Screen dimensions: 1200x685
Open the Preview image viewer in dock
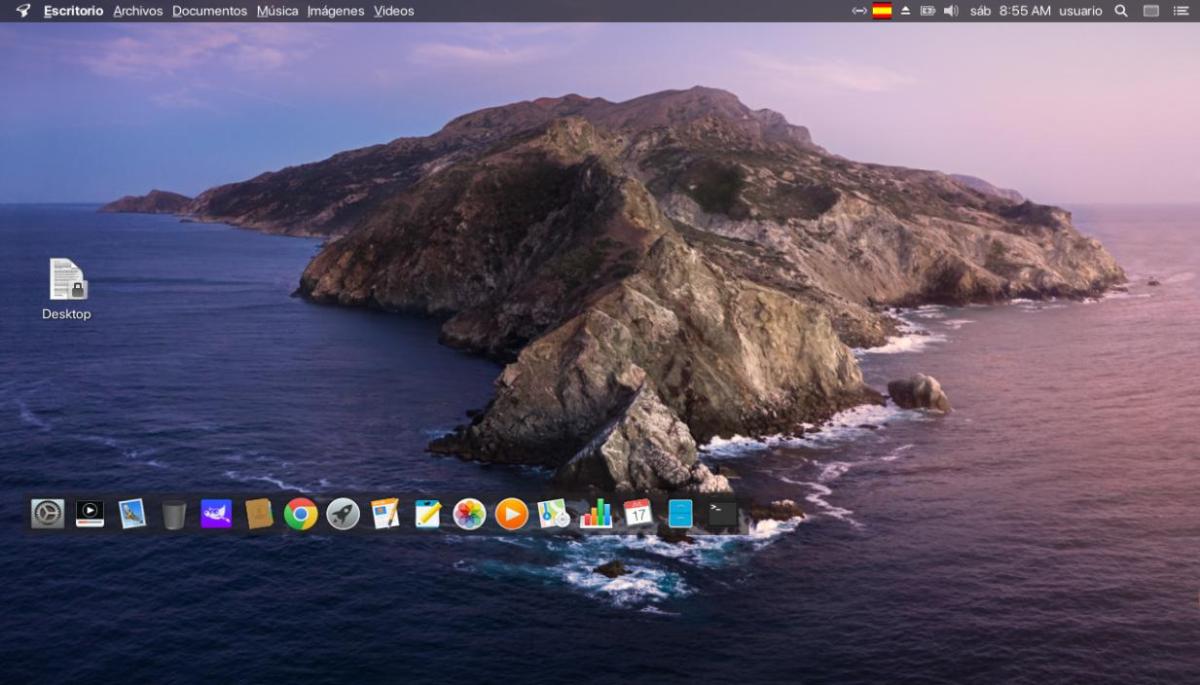[x=132, y=514]
